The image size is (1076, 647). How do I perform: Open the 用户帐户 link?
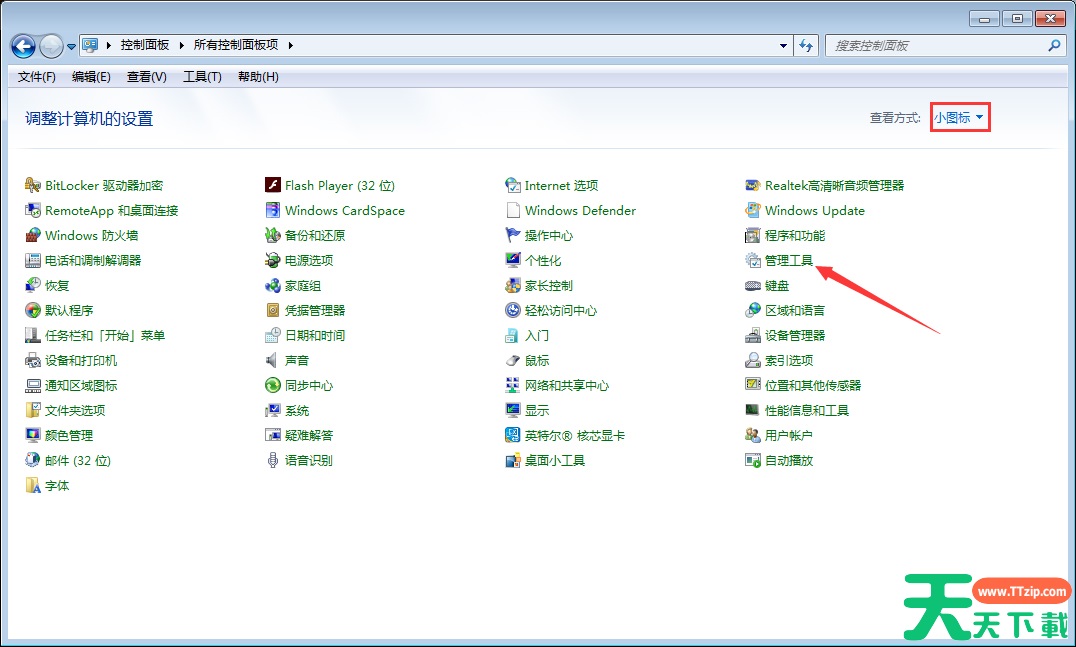tap(788, 435)
